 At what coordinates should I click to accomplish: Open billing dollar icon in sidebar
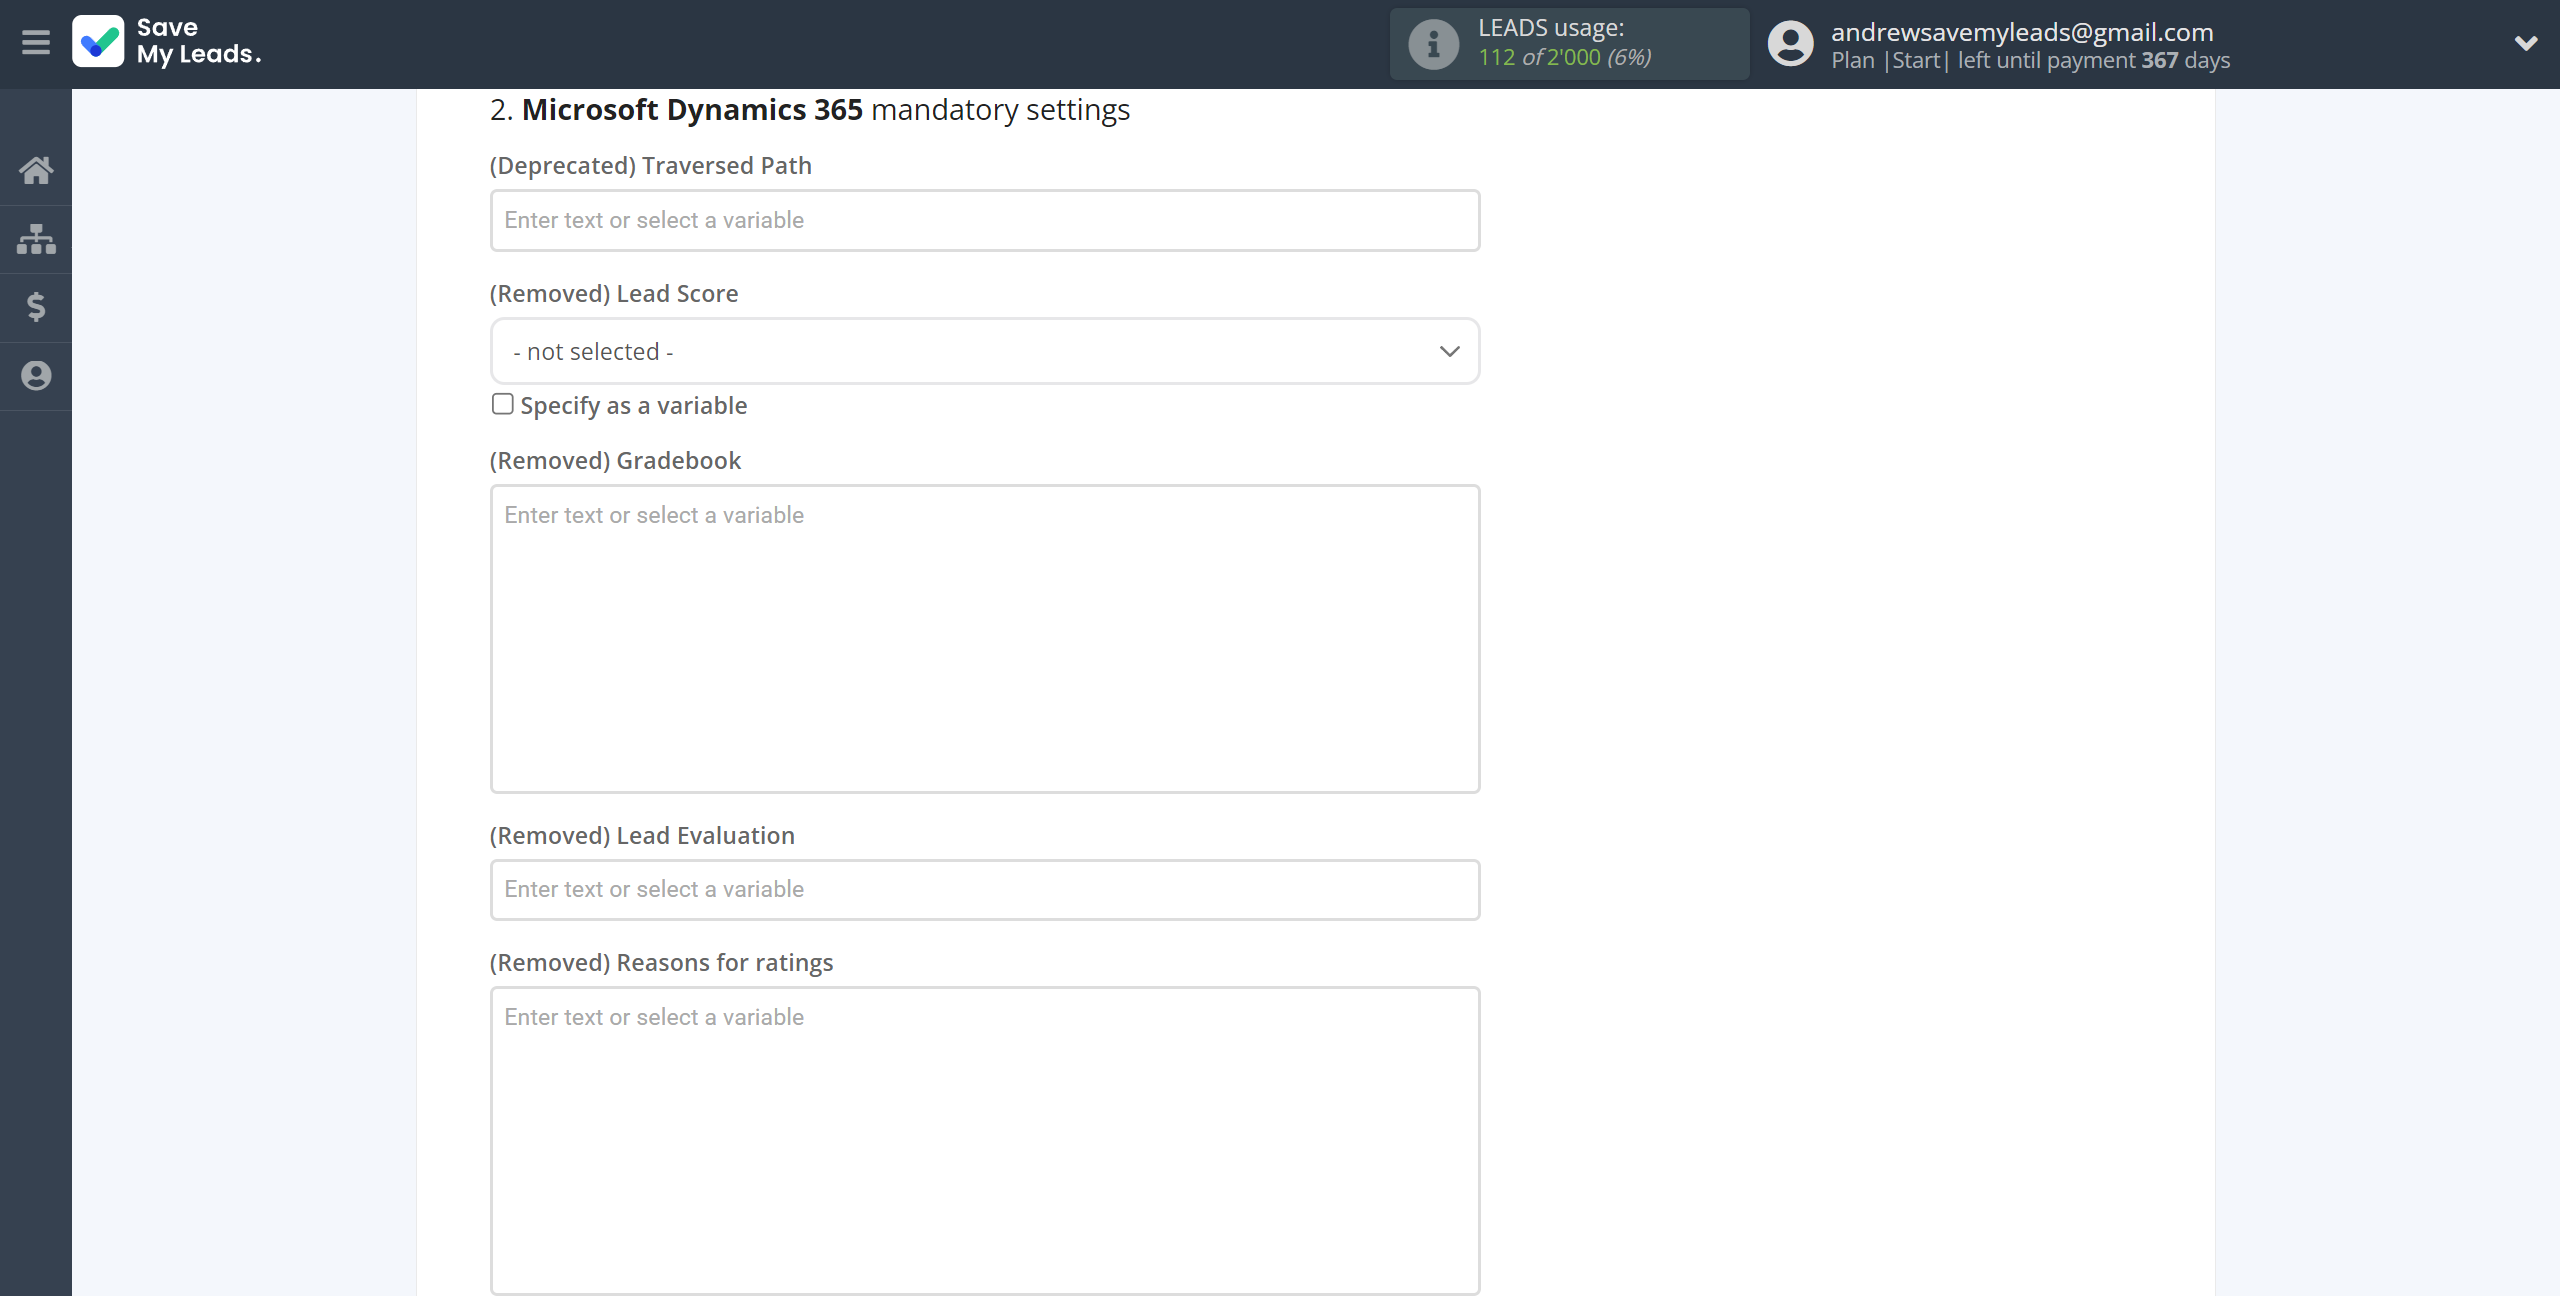tap(36, 307)
